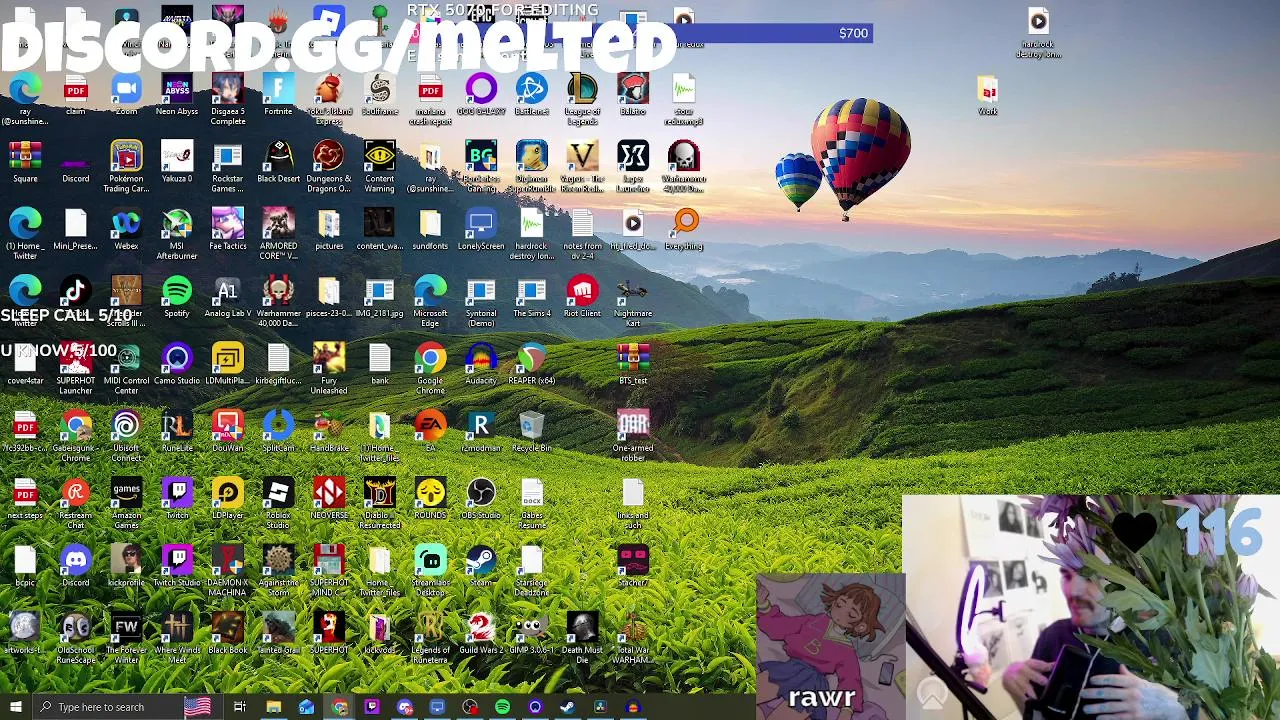Launch the Ubisoft Connect shortcut
Image resolution: width=1280 pixels, height=720 pixels.
(126, 434)
